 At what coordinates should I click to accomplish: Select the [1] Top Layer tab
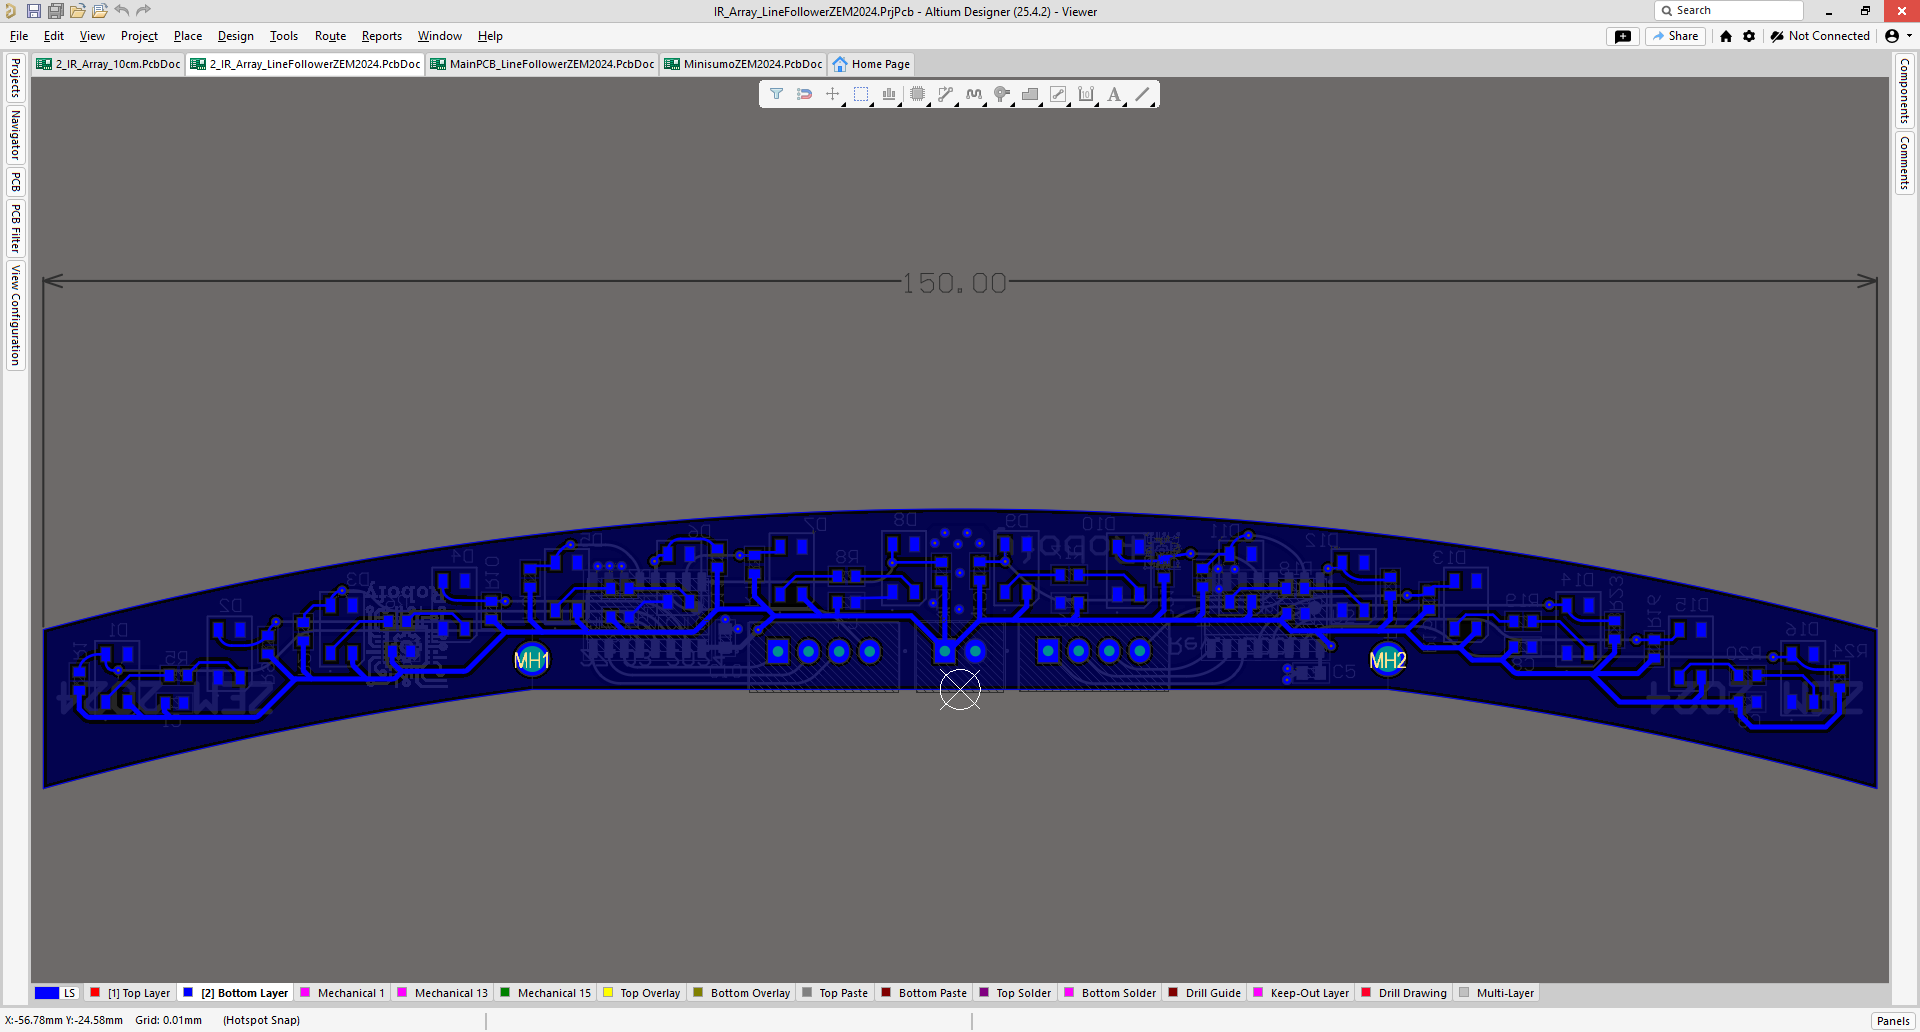point(131,993)
